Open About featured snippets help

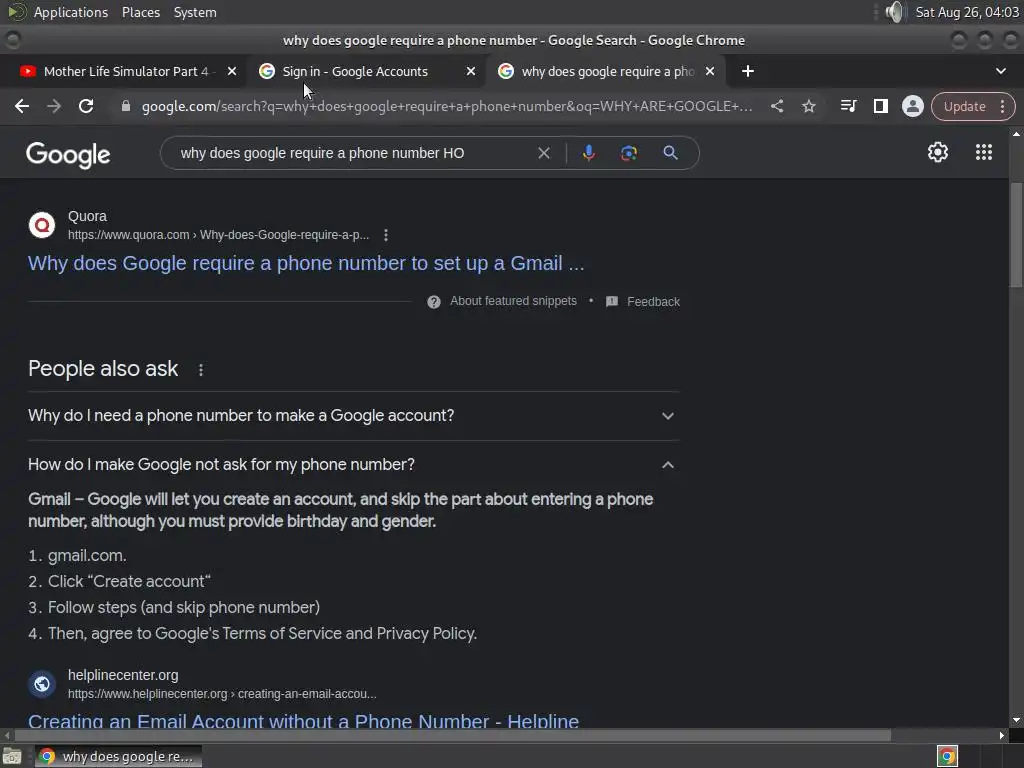click(x=502, y=301)
